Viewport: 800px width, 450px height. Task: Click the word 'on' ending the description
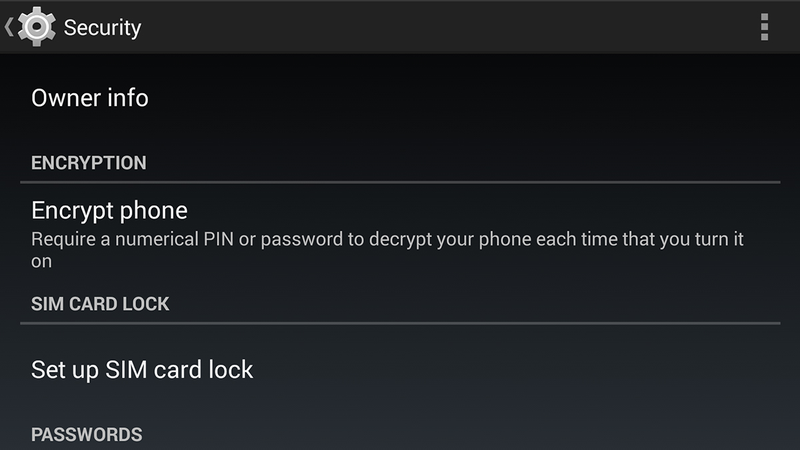(41, 262)
